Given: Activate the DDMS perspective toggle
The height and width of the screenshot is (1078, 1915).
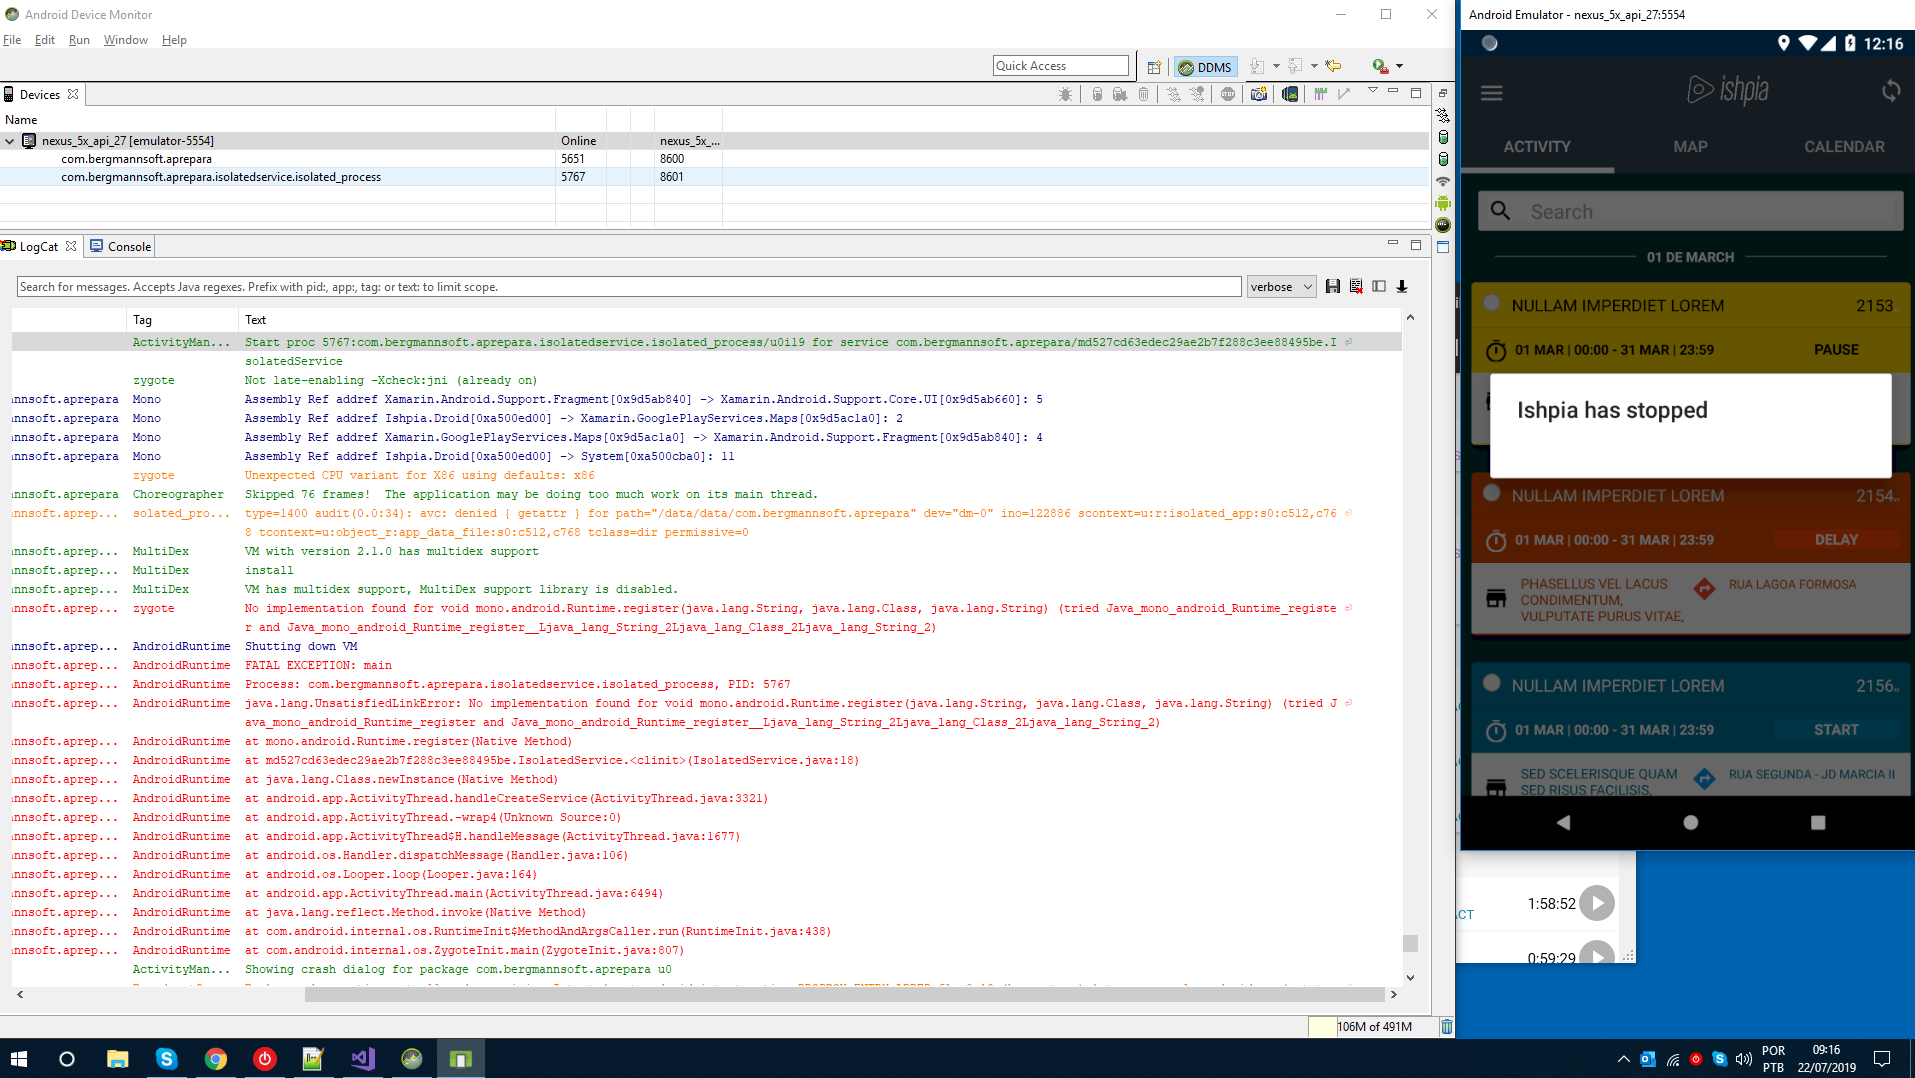Looking at the screenshot, I should coord(1204,66).
